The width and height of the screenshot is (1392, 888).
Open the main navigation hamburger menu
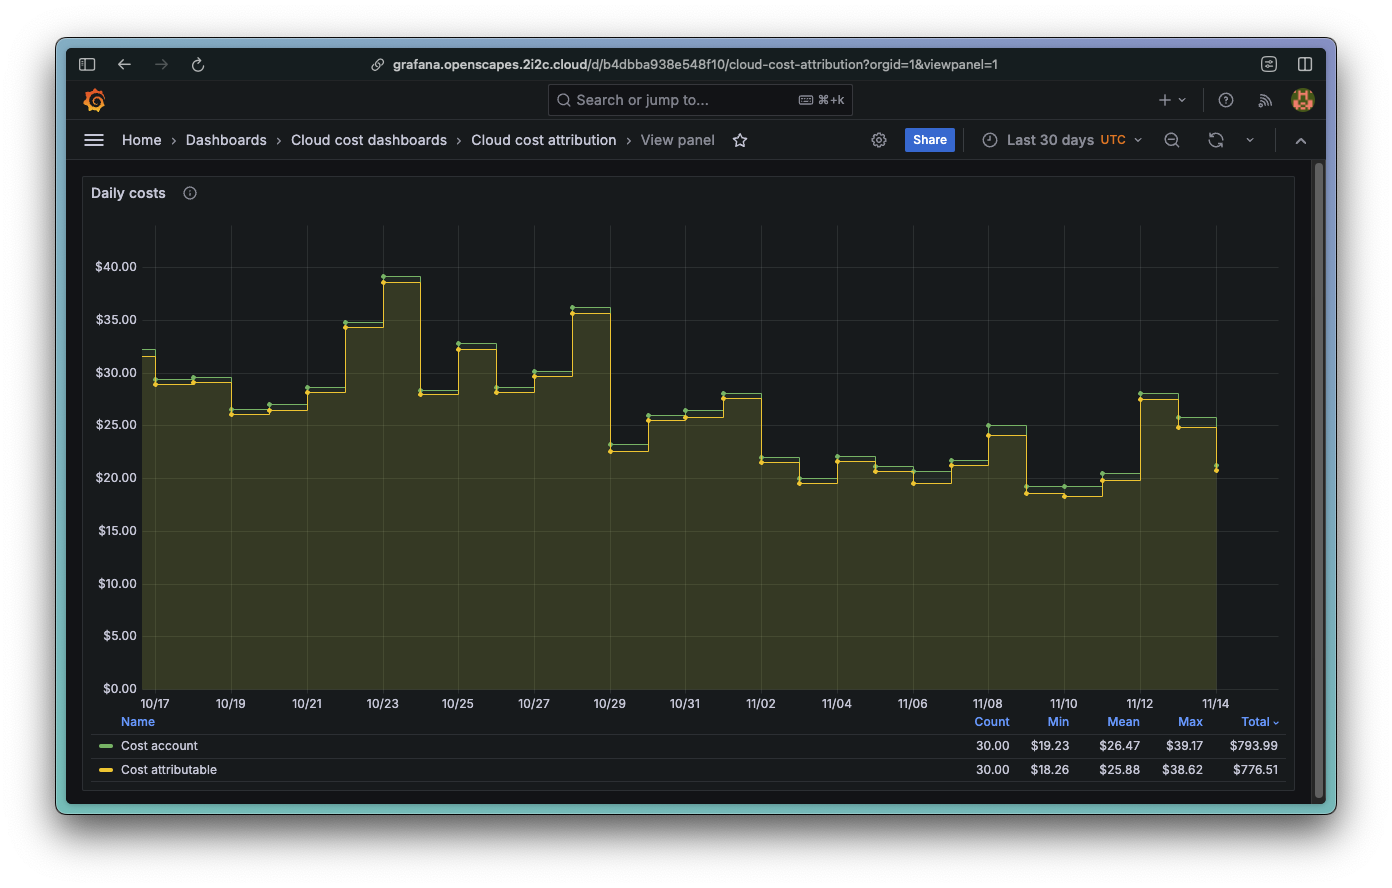[93, 140]
